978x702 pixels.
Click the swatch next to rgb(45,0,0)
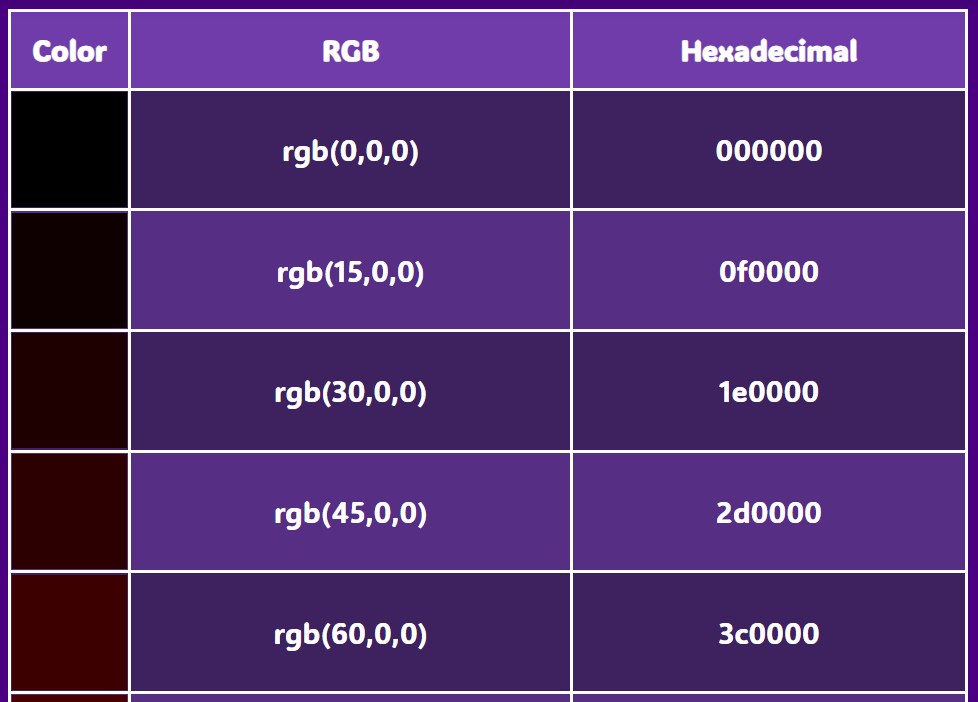click(x=69, y=512)
